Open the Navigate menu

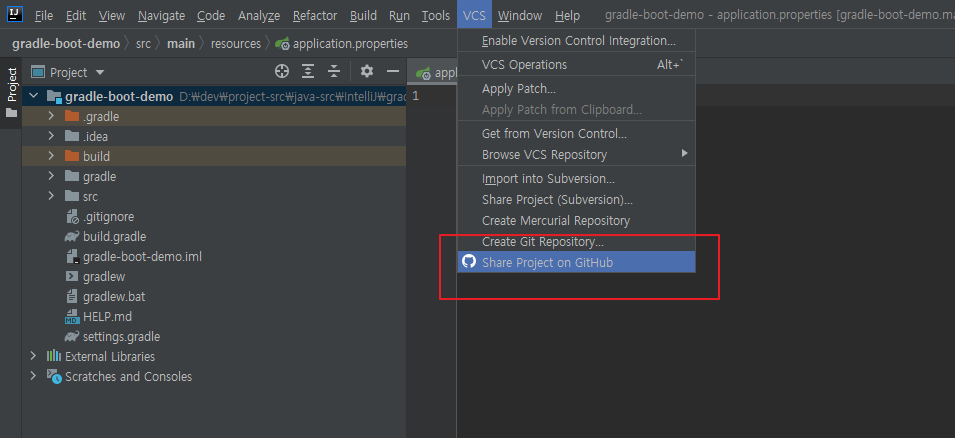pyautogui.click(x=161, y=16)
